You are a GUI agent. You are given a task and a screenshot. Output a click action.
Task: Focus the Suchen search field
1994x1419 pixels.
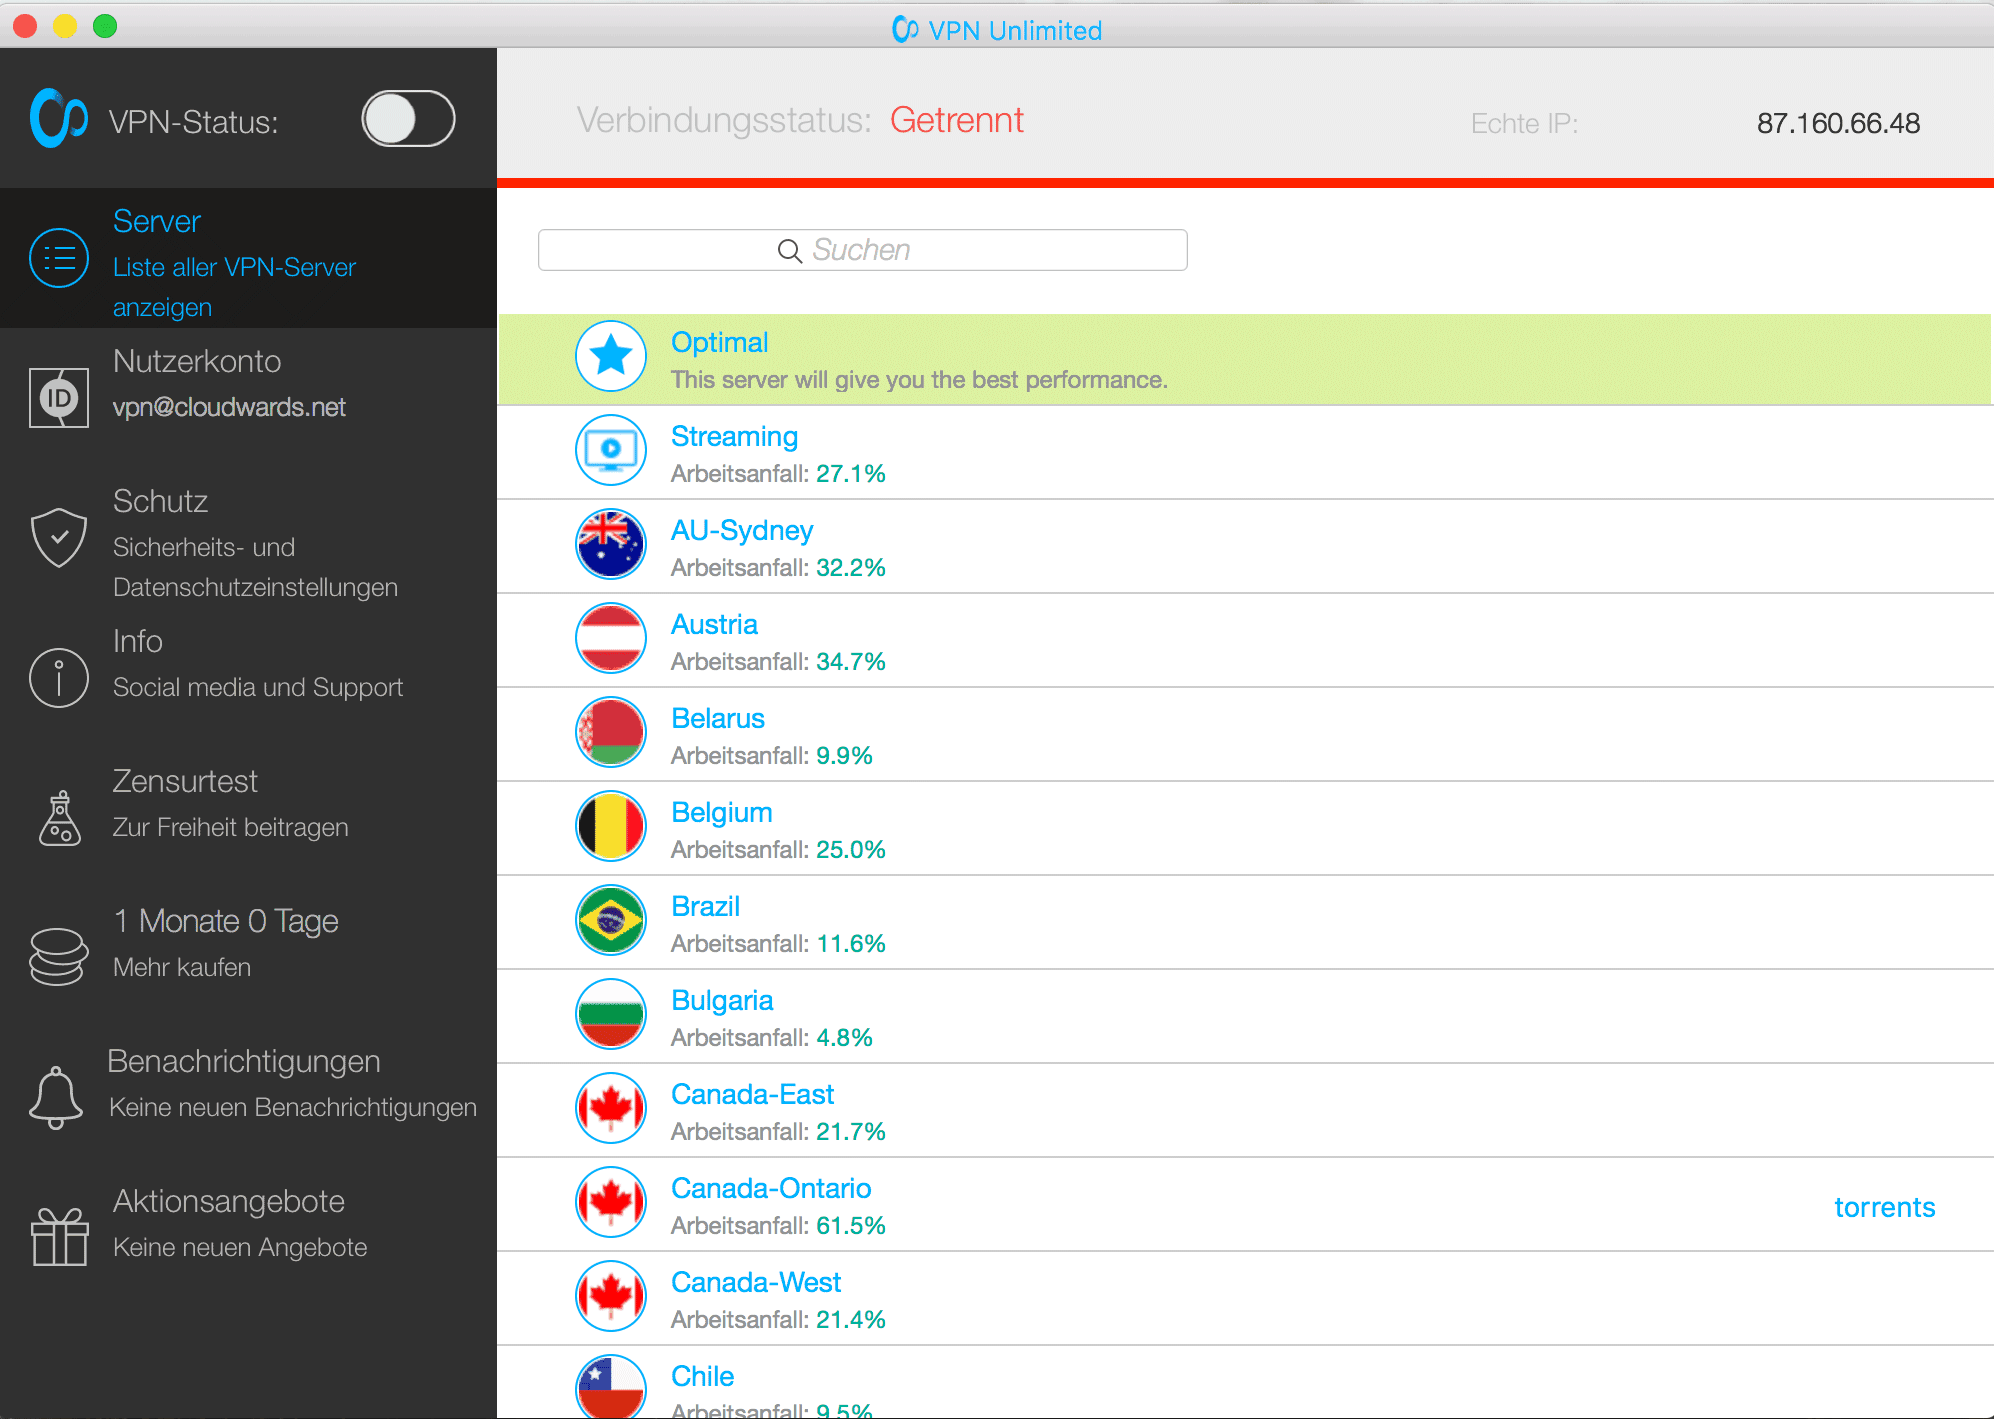(863, 250)
